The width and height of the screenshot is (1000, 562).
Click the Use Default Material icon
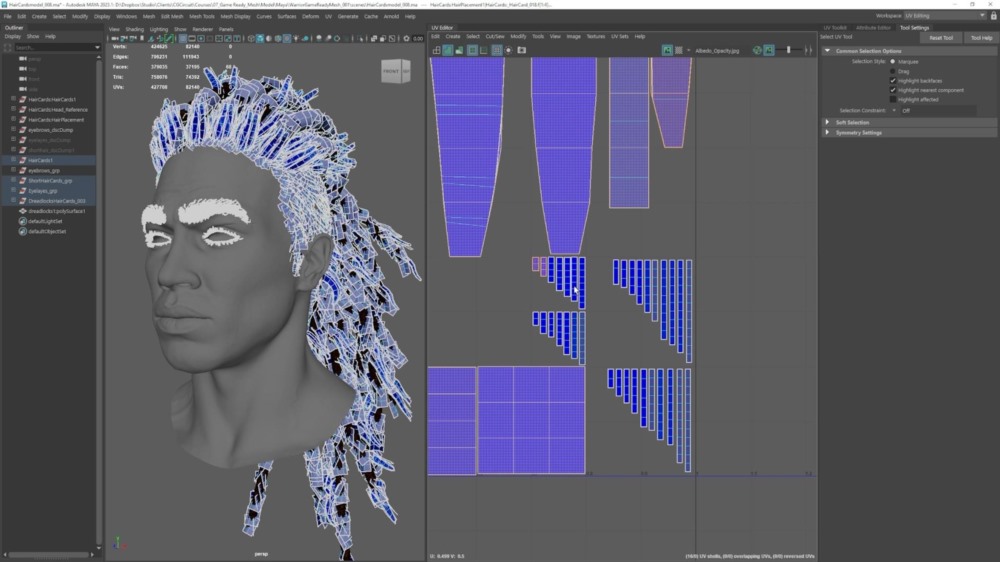coord(268,38)
